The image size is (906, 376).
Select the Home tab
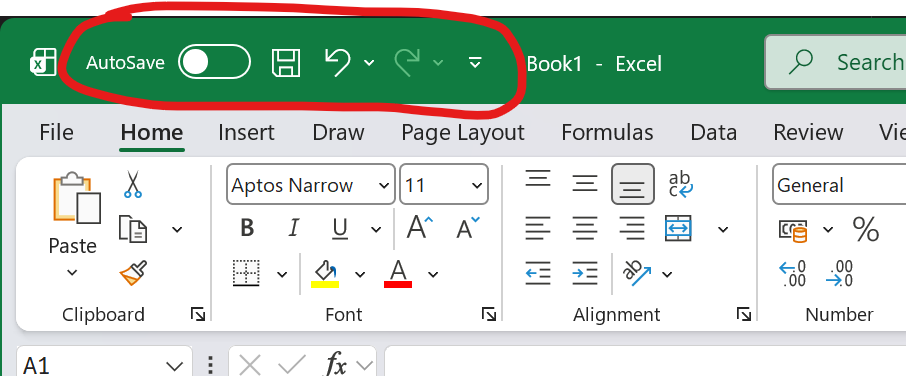coord(152,133)
